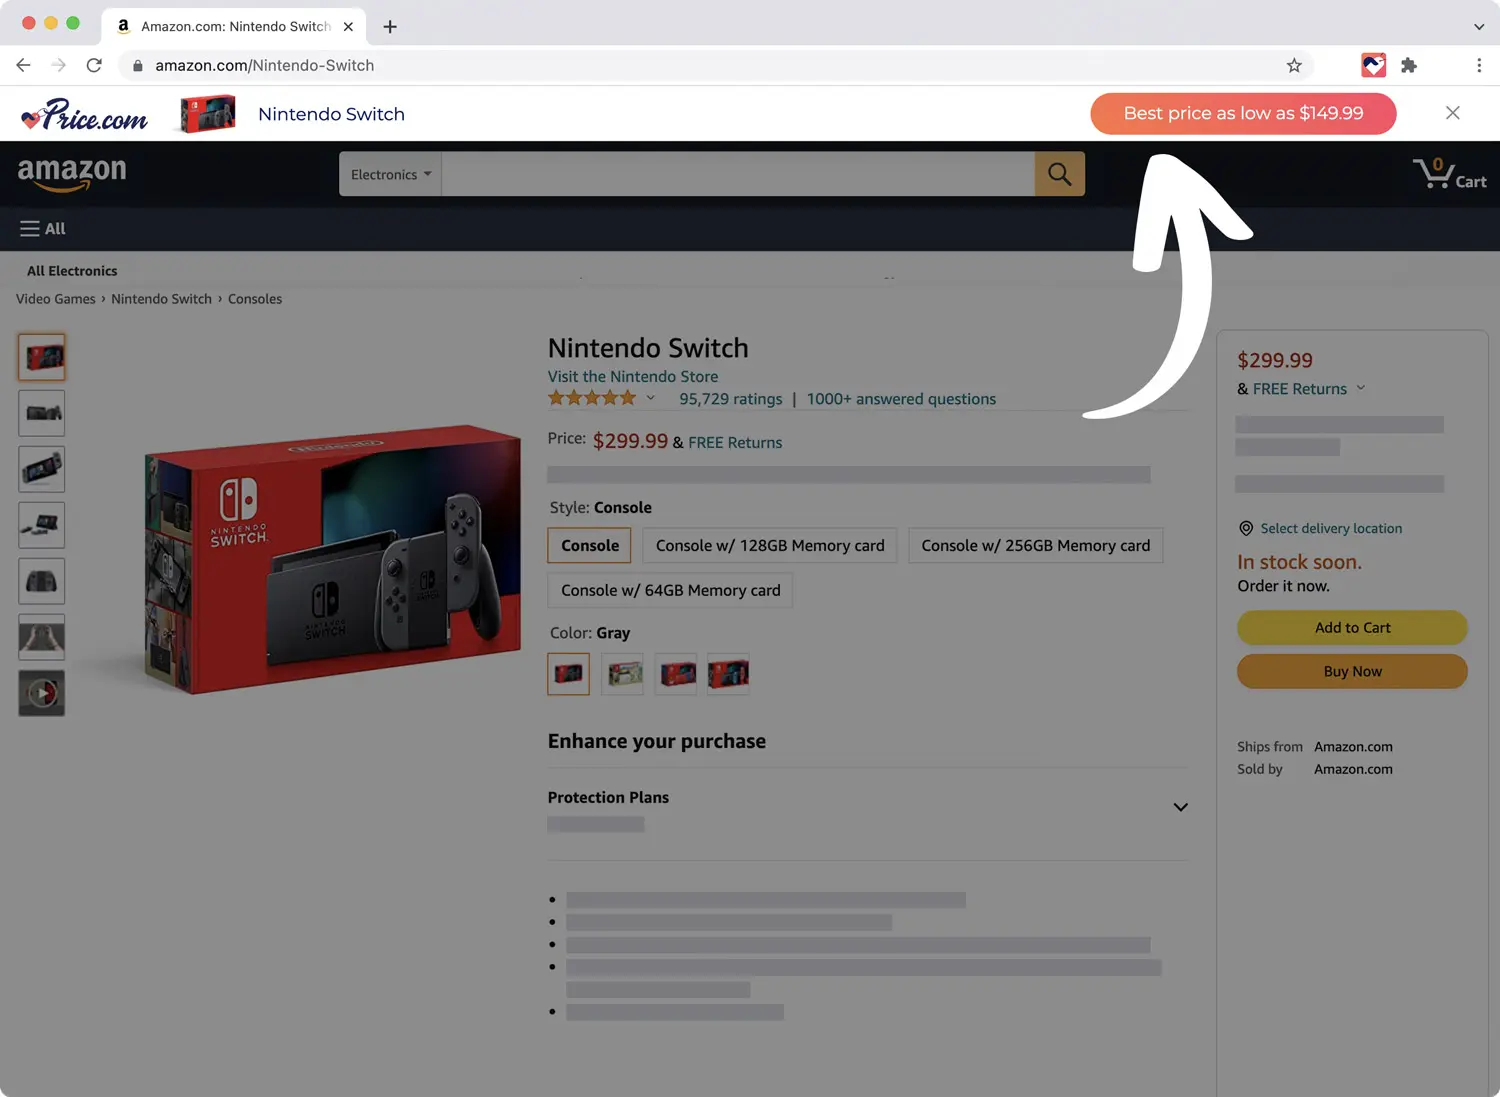The width and height of the screenshot is (1500, 1097).
Task: Click the padlock site info icon
Action: click(137, 66)
